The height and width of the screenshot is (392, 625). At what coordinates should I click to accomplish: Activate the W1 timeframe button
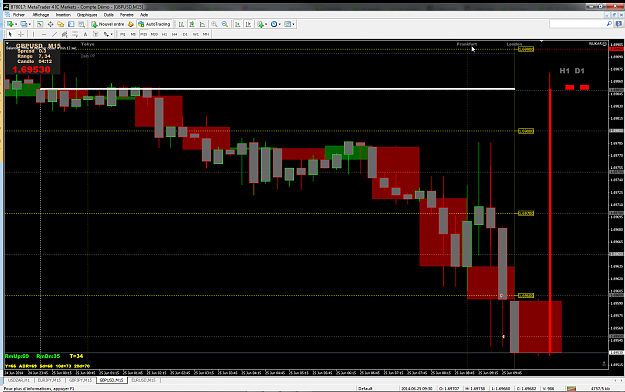coord(195,34)
